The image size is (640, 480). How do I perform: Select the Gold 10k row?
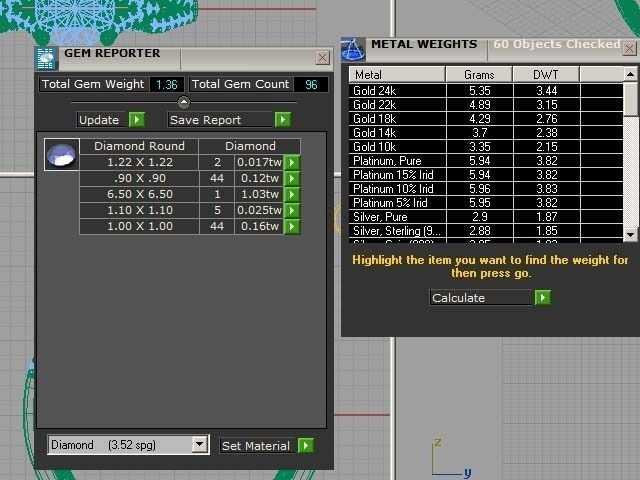tap(486, 147)
